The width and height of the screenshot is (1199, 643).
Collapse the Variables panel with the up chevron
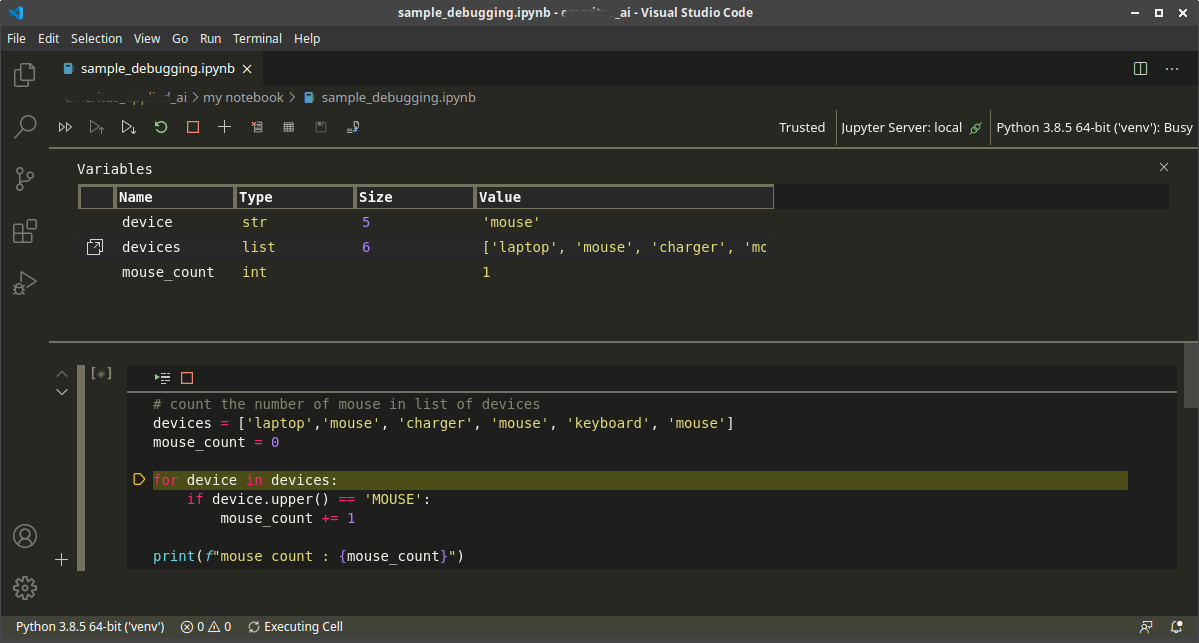[61, 373]
